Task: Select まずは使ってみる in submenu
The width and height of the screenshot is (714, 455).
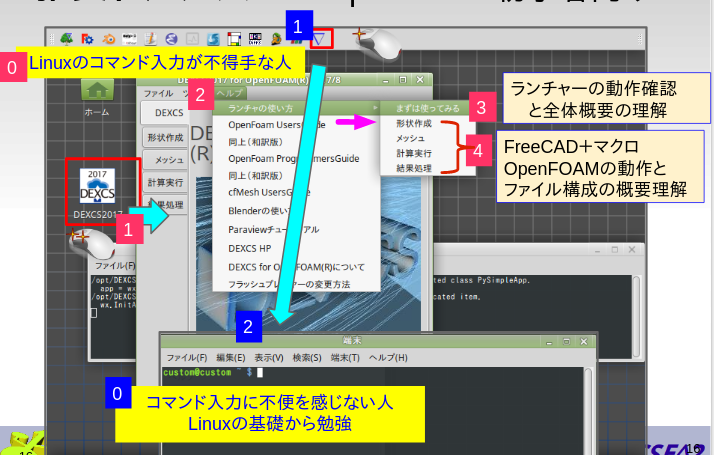Action: point(427,108)
